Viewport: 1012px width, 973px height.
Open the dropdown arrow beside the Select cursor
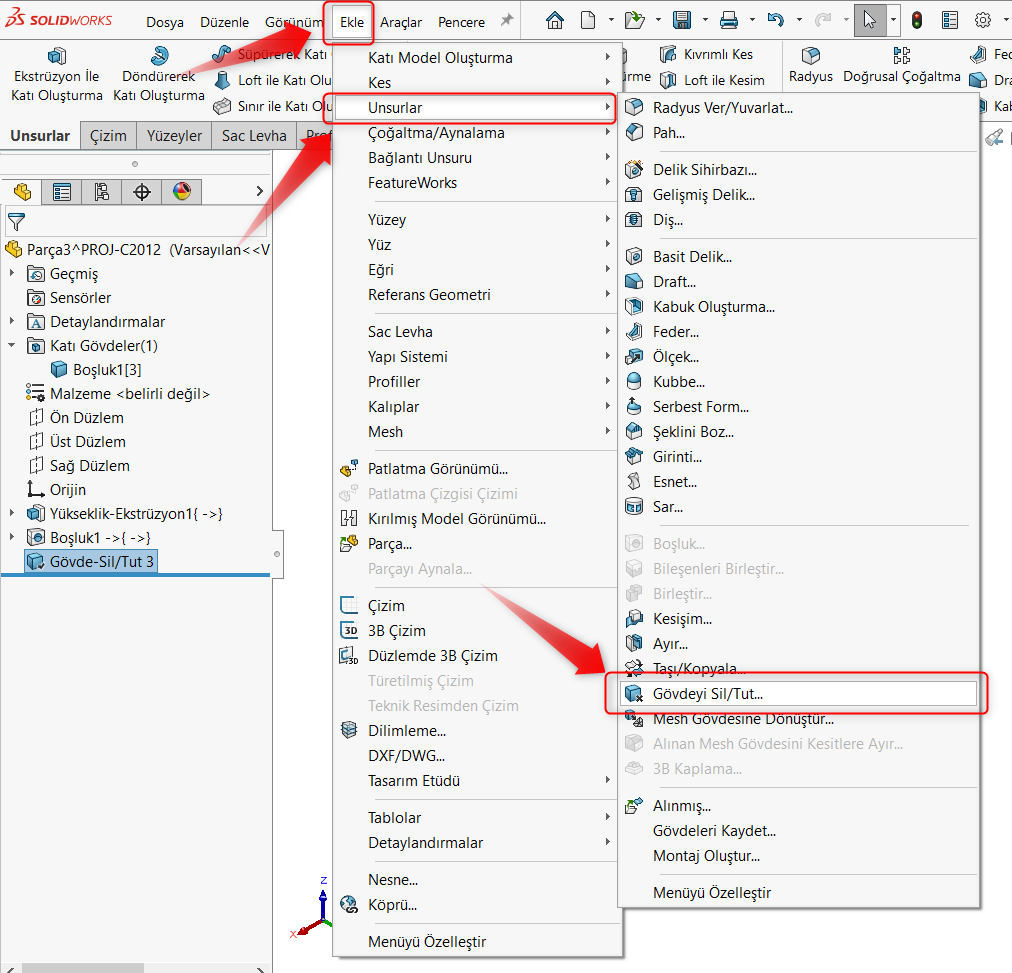pos(893,21)
